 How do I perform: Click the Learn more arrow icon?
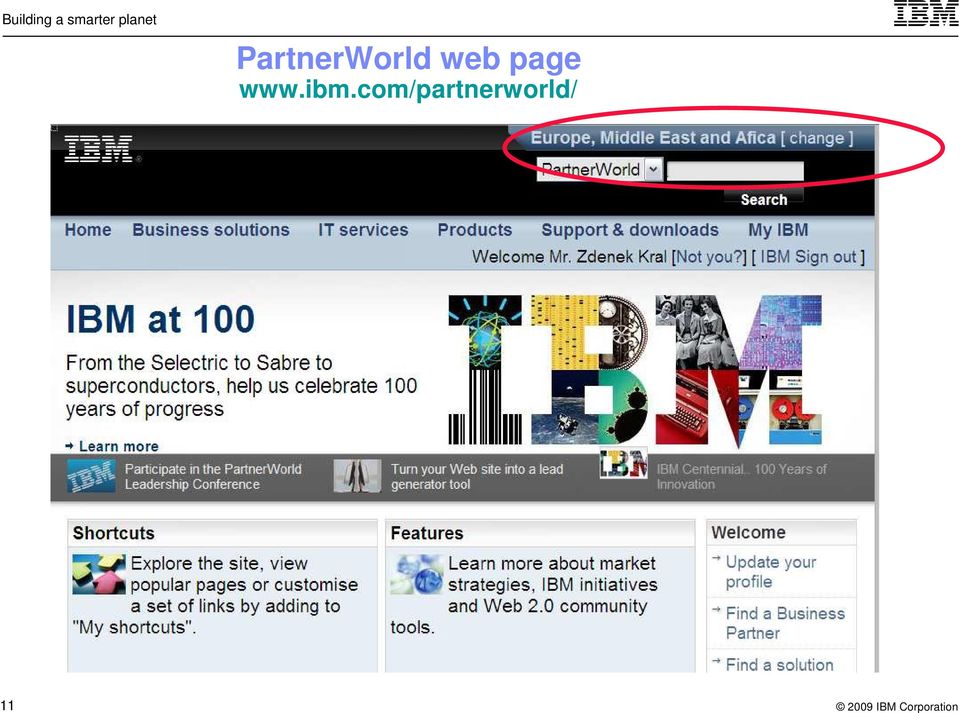(x=70, y=446)
